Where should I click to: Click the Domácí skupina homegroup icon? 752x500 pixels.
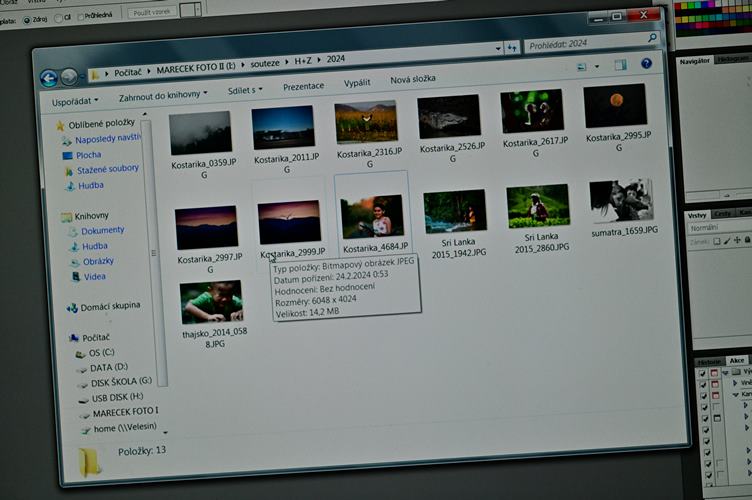click(x=72, y=308)
